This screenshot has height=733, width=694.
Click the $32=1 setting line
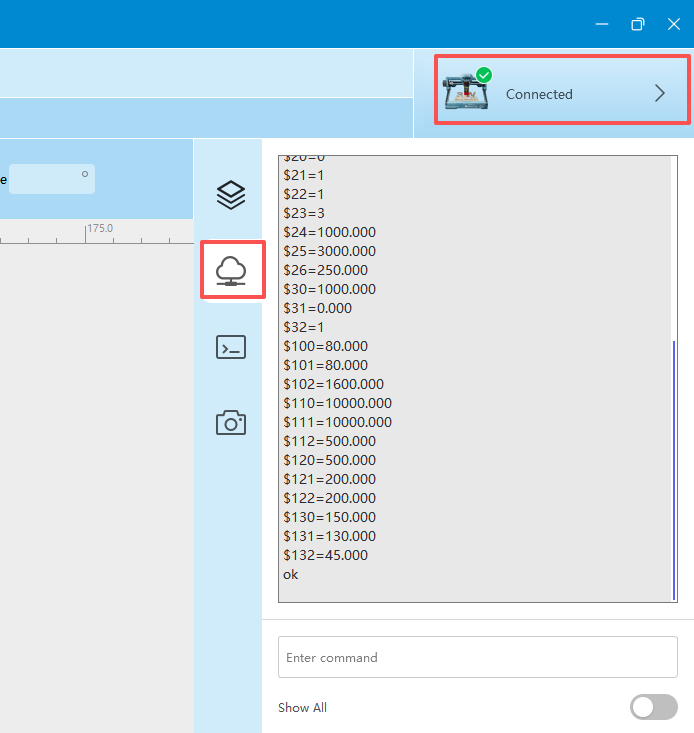(x=303, y=327)
